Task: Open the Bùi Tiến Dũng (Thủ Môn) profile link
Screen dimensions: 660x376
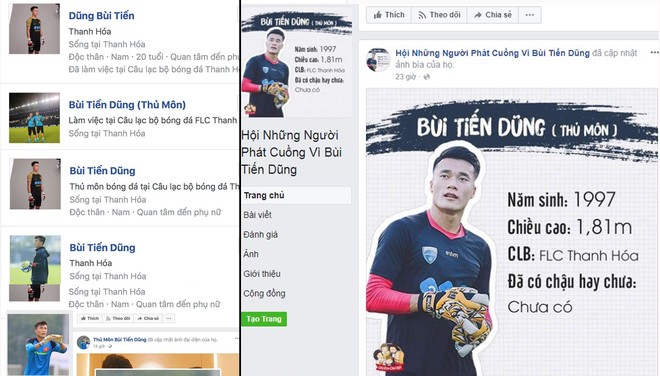Action: pyautogui.click(x=127, y=104)
